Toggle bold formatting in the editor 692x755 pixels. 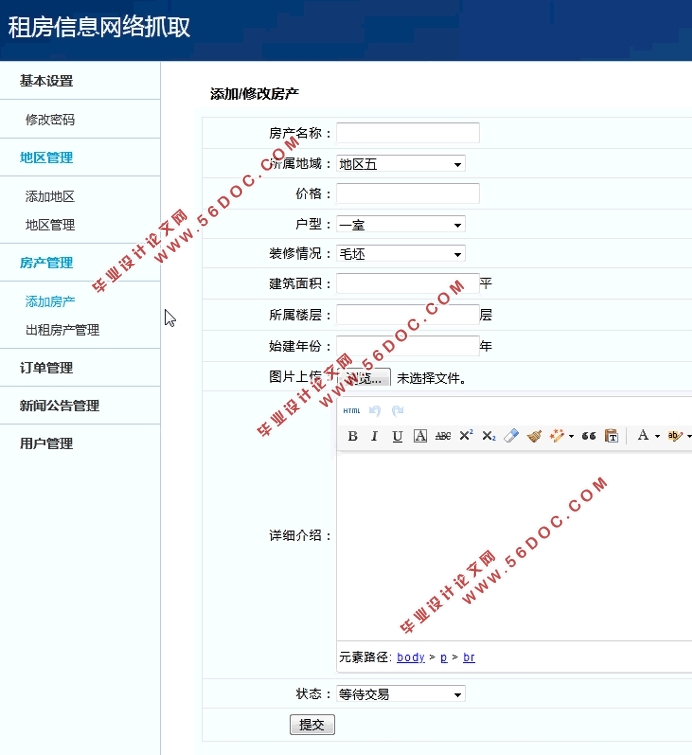(x=353, y=436)
